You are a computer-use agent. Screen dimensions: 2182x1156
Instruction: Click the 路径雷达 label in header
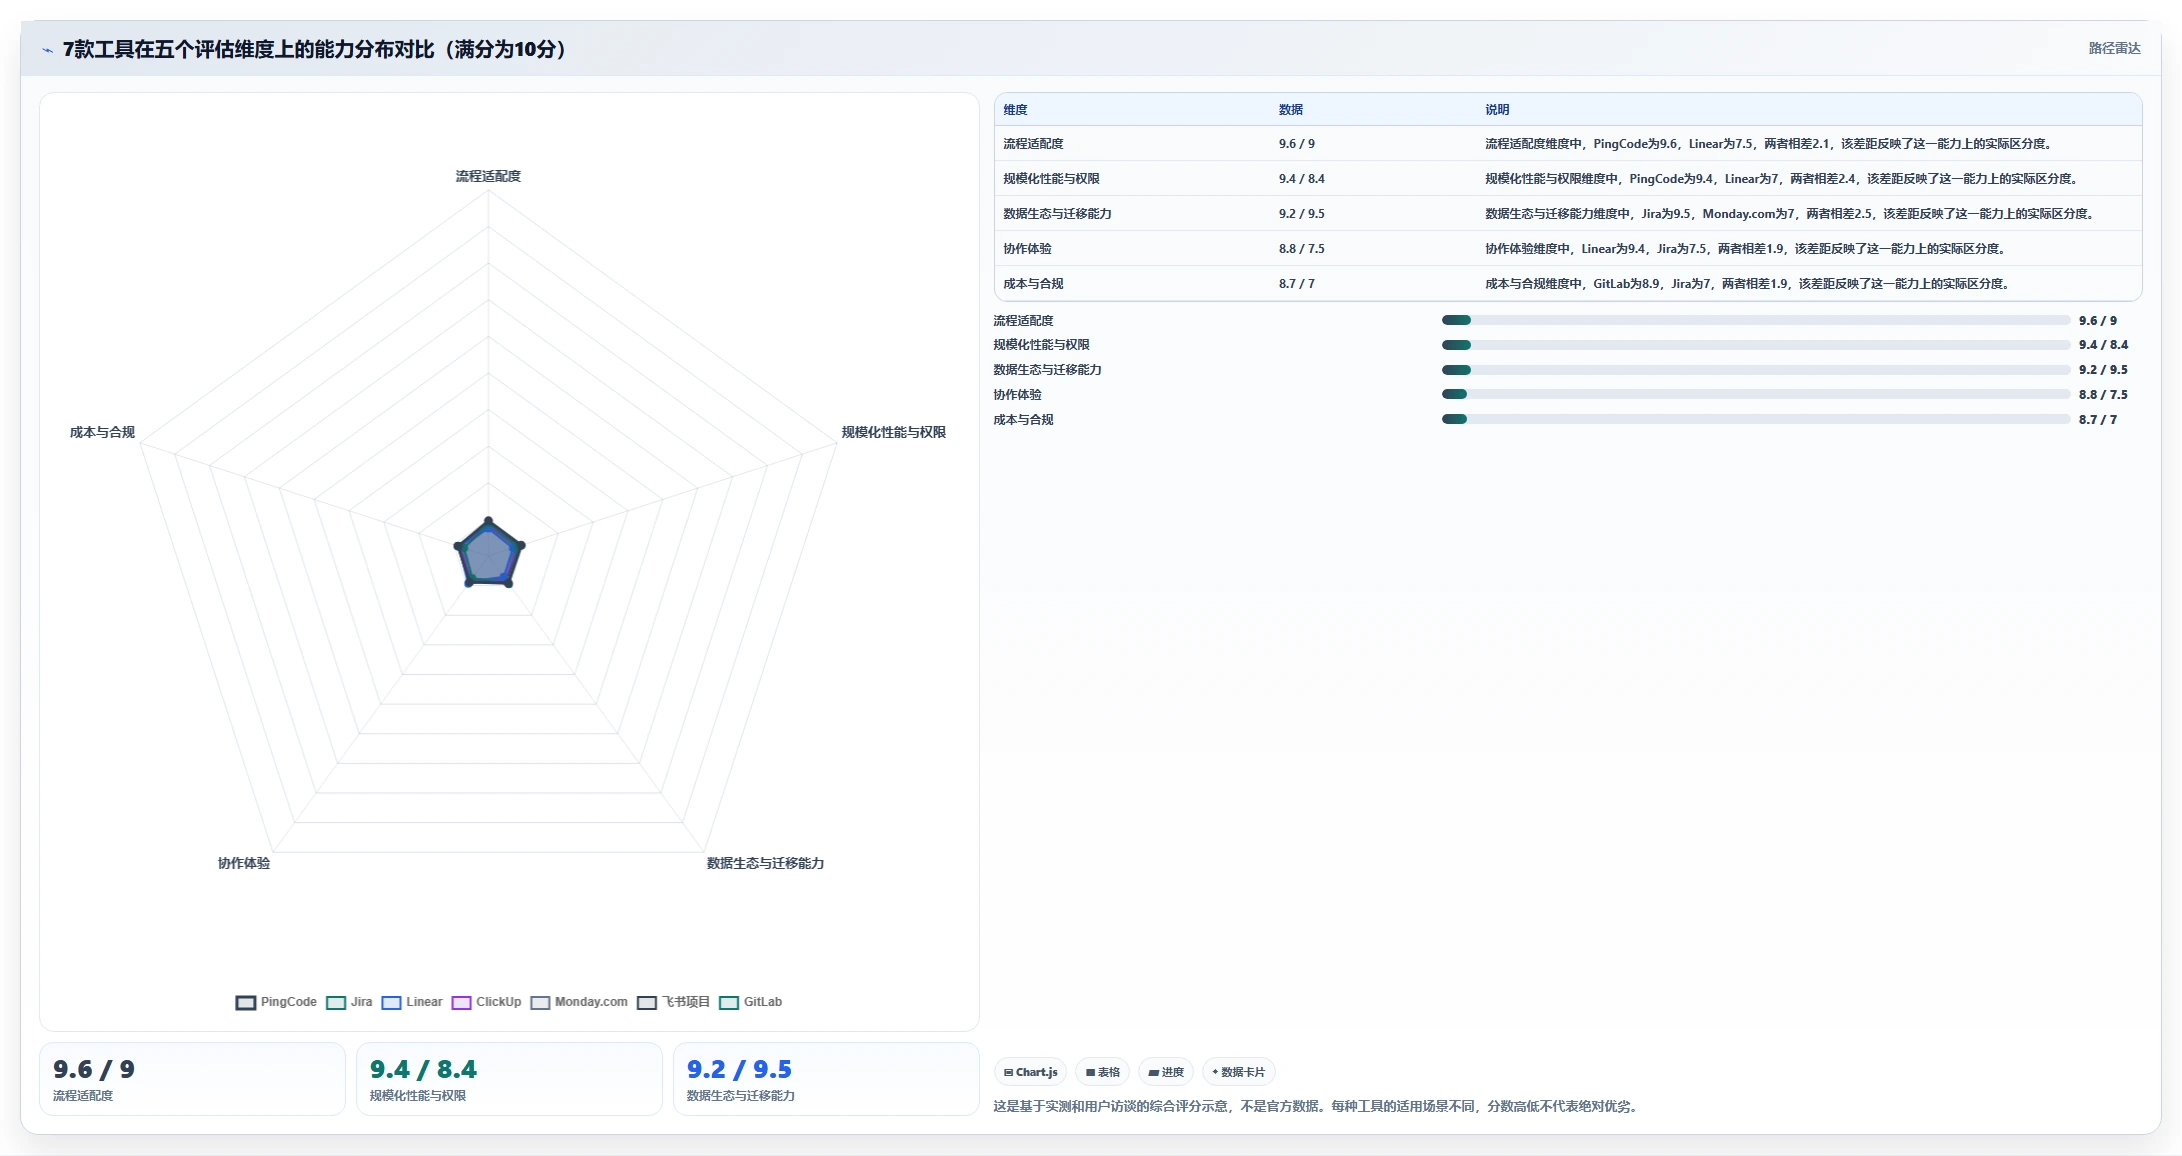click(2114, 48)
